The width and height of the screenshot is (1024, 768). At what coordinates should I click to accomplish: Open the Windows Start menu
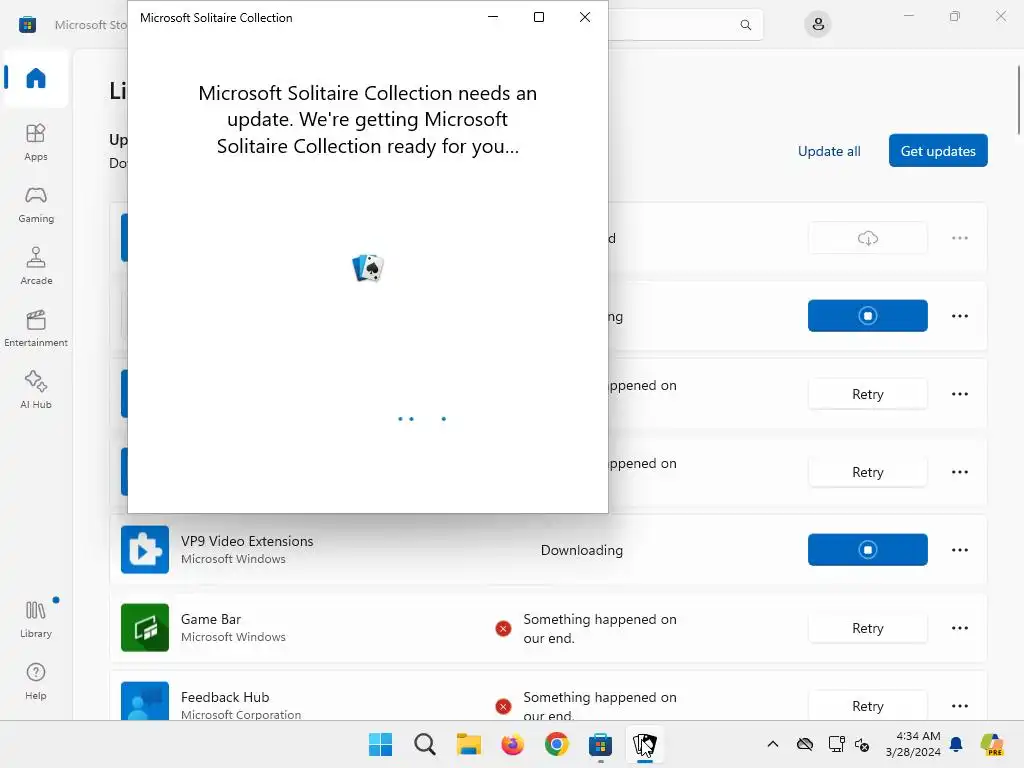380,744
